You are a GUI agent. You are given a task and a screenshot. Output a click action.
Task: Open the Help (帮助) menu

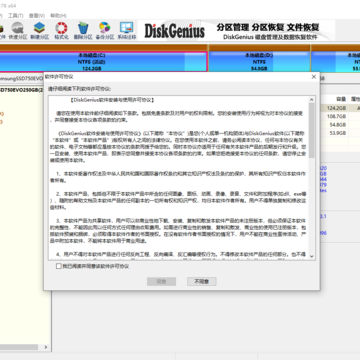click(58, 16)
